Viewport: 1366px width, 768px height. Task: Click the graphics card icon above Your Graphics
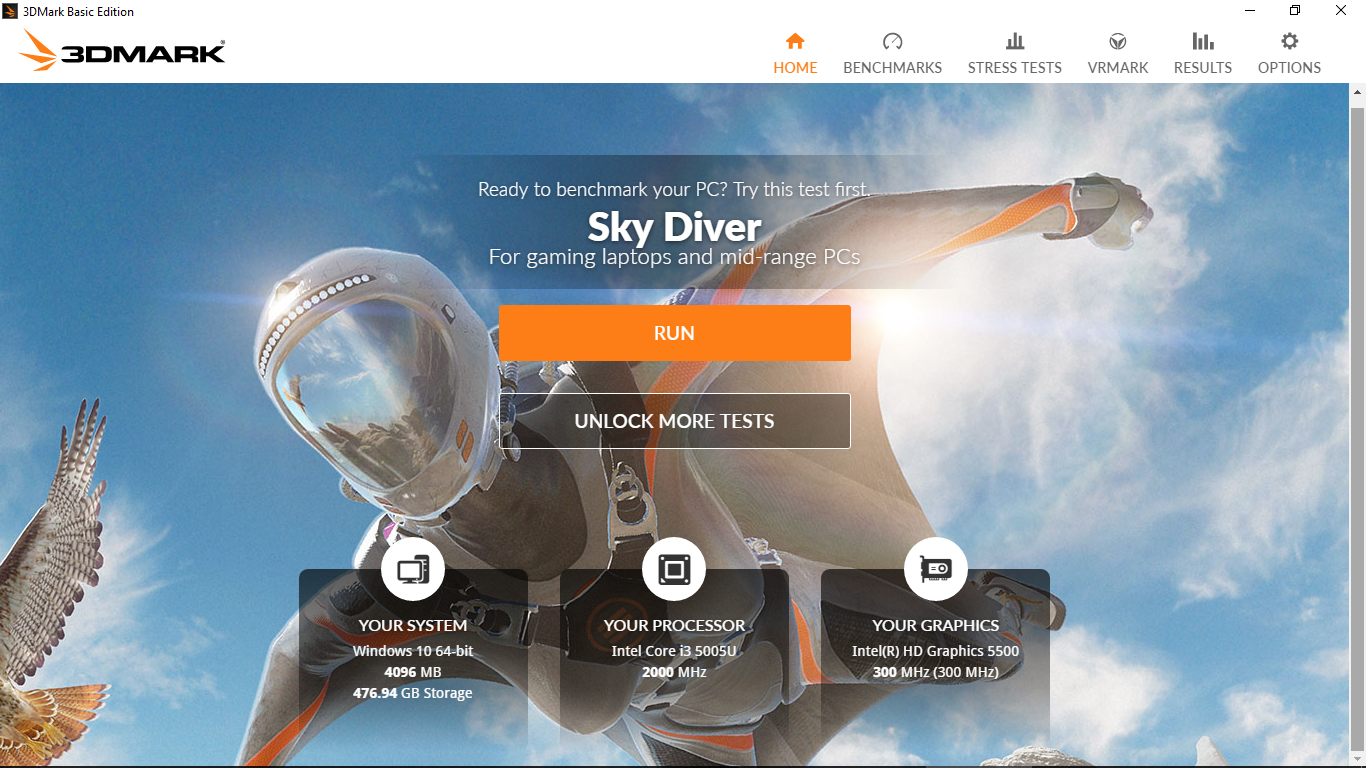pos(935,570)
